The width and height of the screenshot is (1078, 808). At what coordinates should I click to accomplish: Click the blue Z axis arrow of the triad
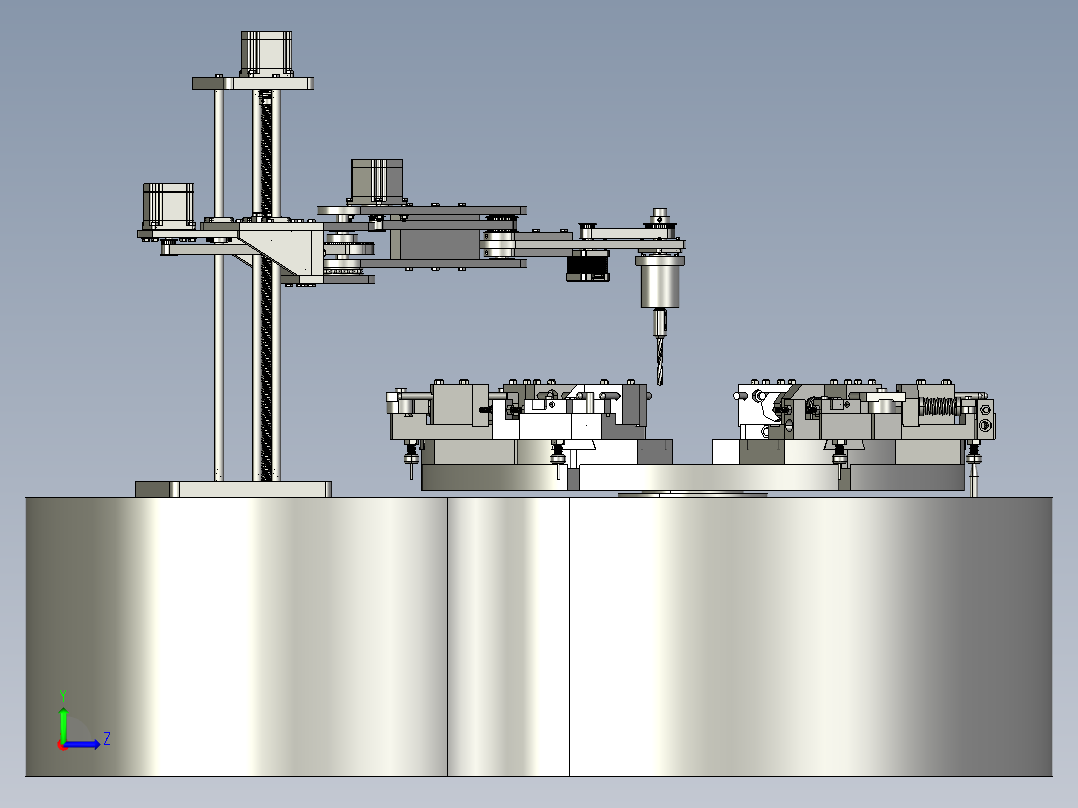coord(83,744)
